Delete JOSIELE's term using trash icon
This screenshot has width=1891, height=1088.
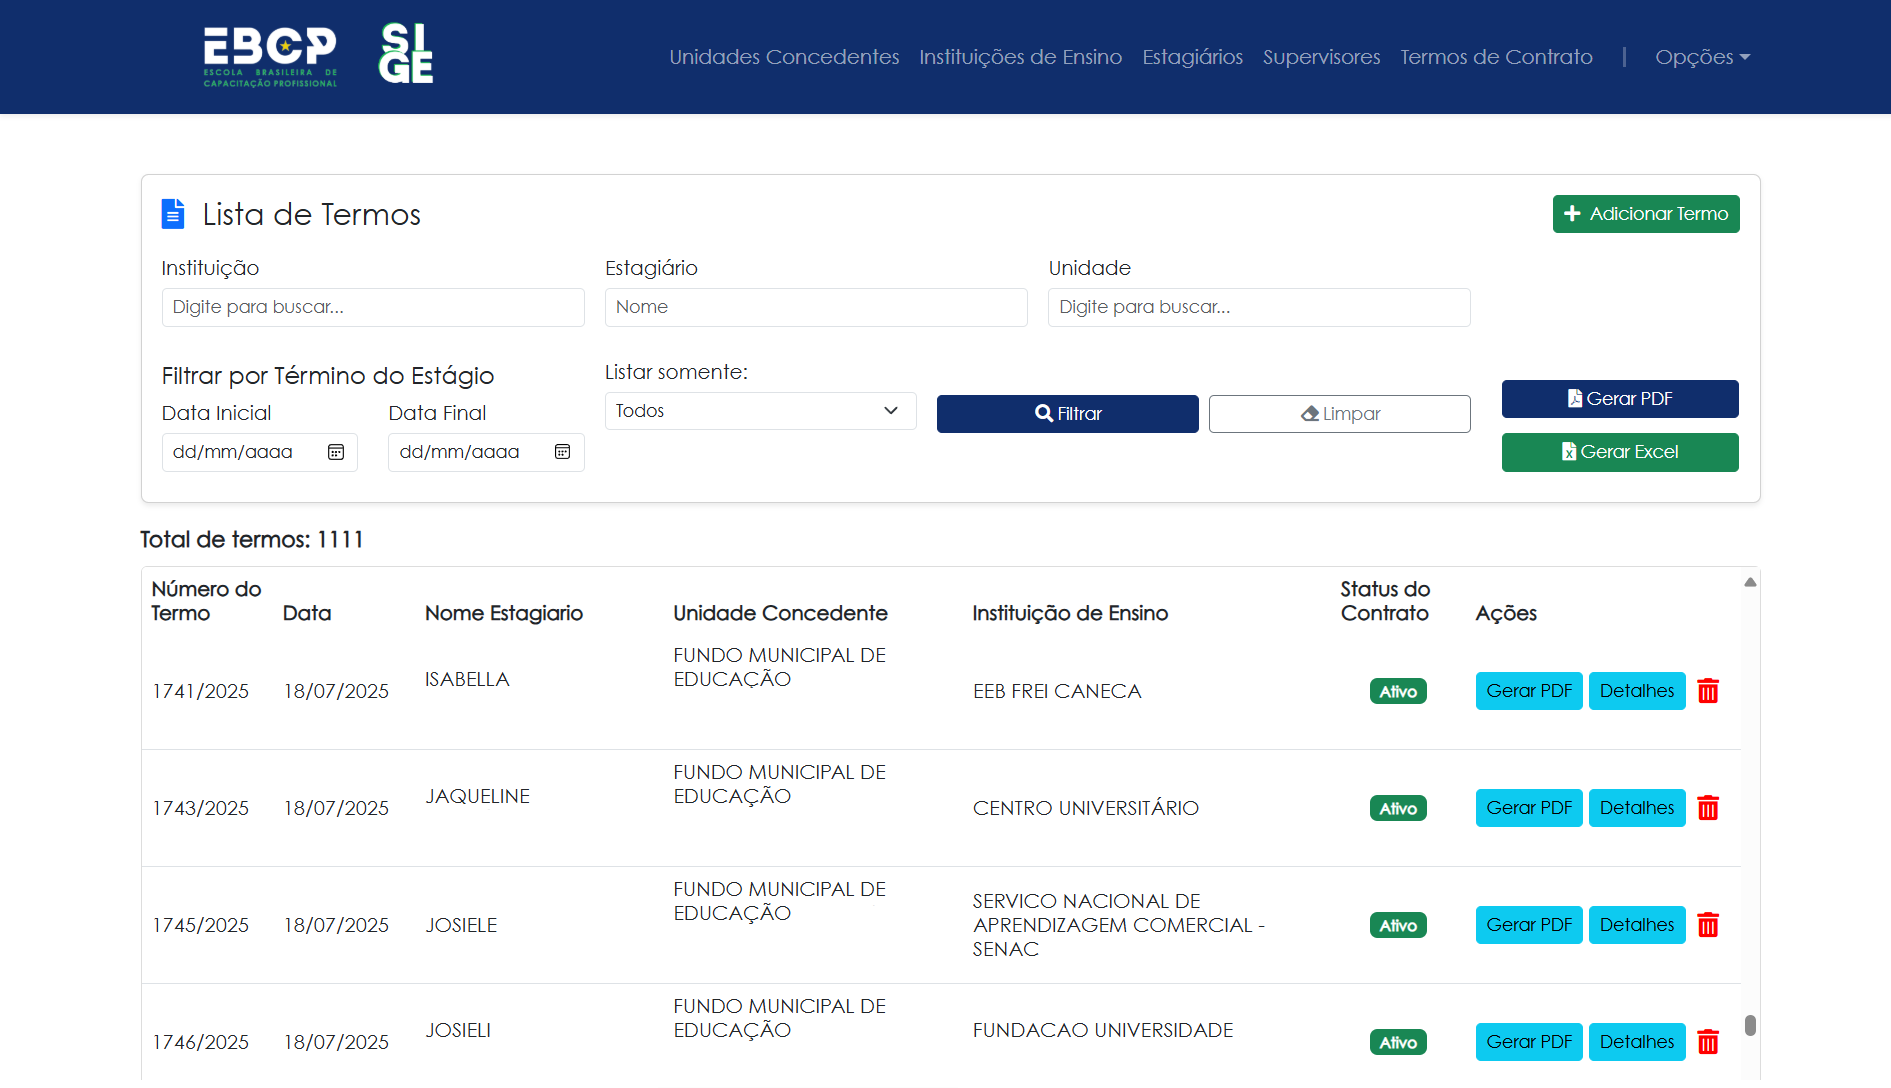(1708, 925)
